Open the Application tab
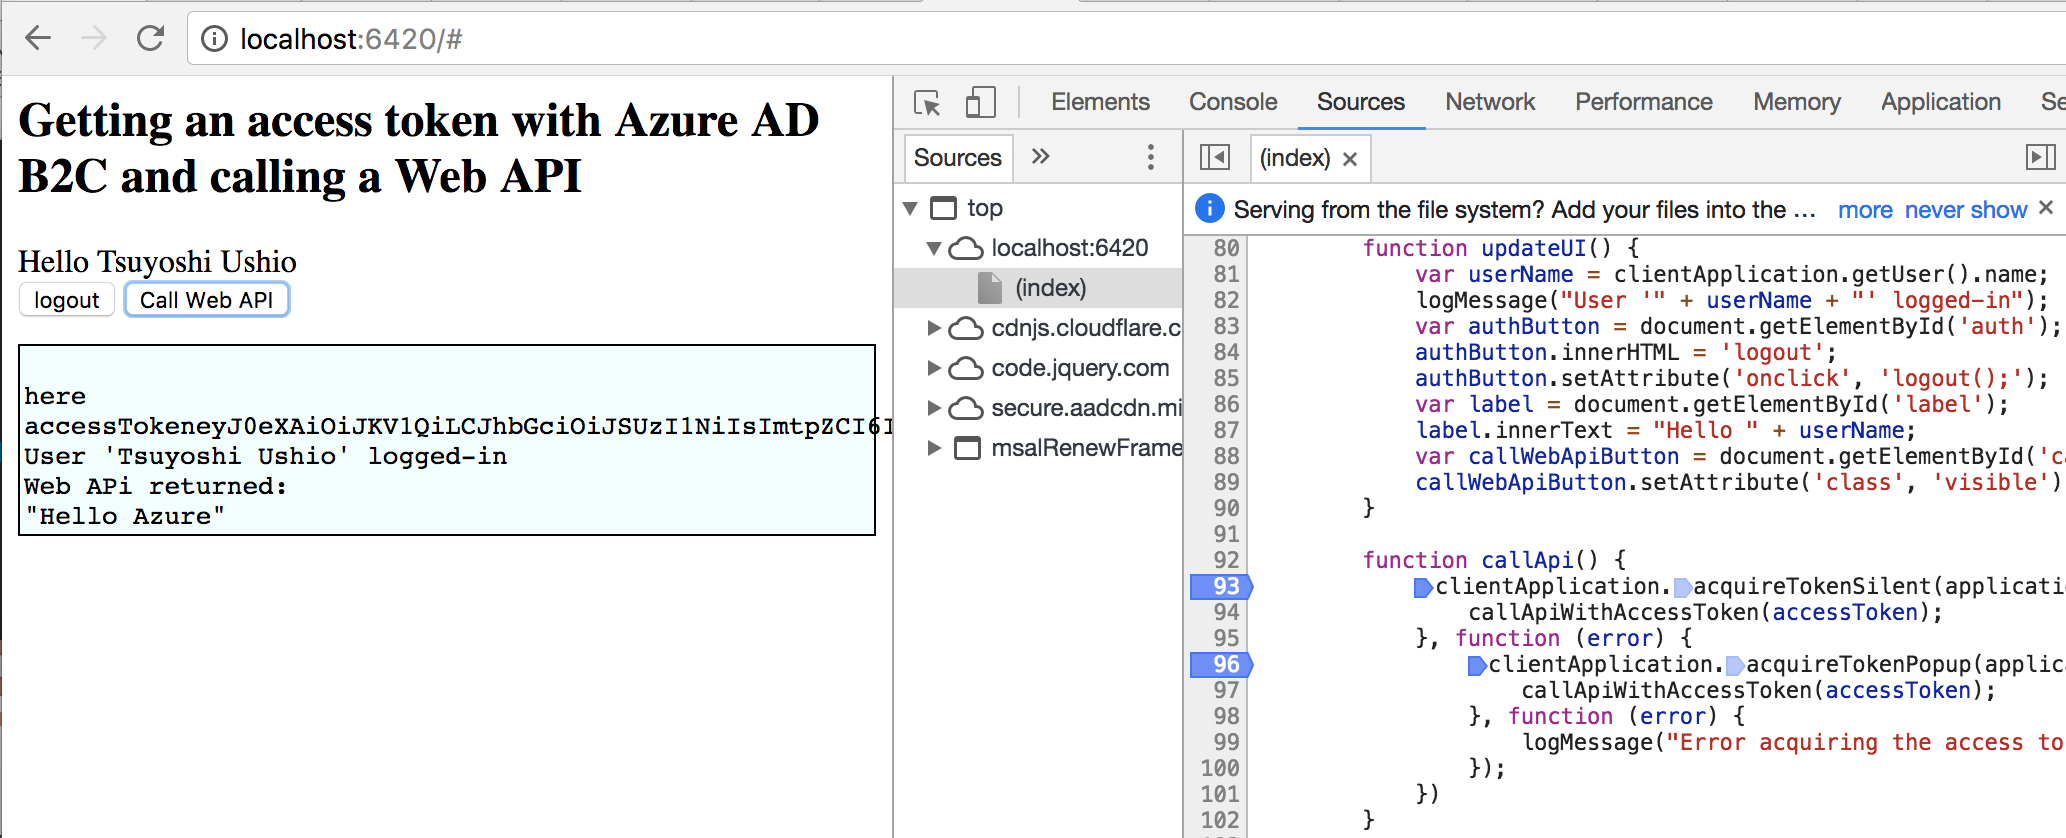Image resolution: width=2066 pixels, height=838 pixels. [1941, 102]
